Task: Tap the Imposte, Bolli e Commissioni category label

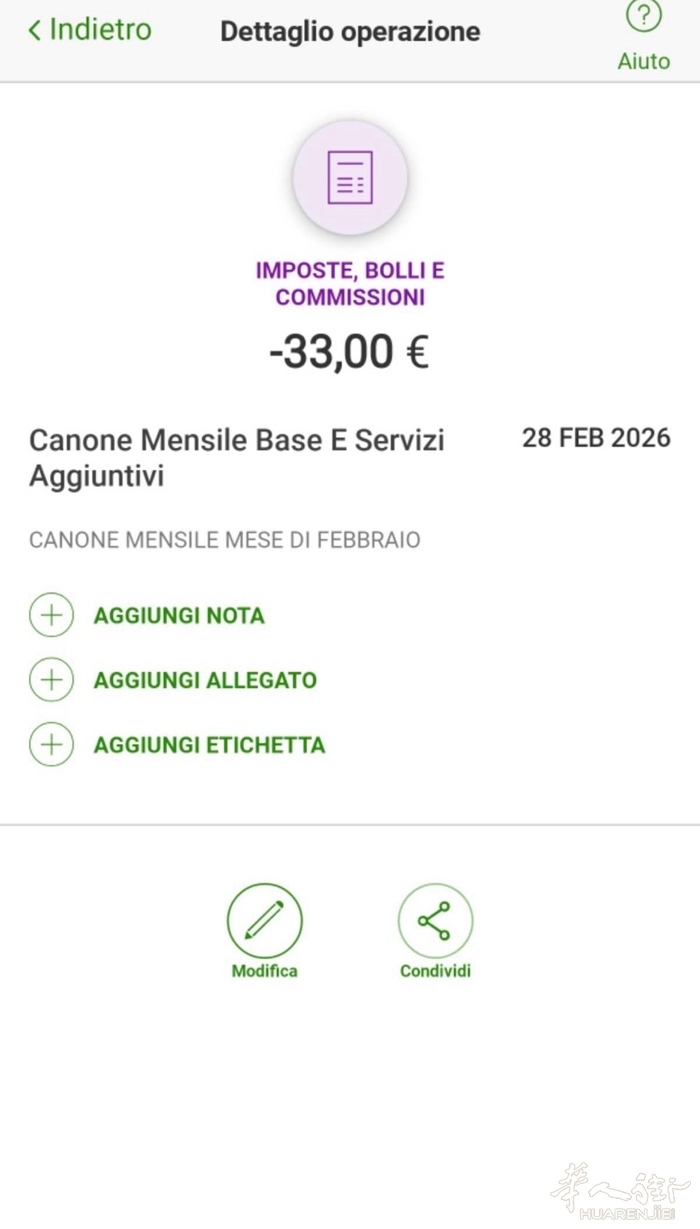Action: coord(350,284)
